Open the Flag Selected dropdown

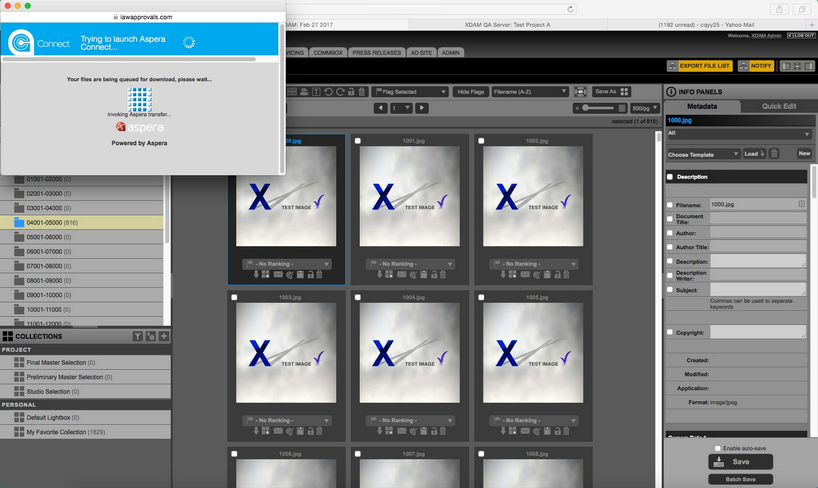pos(417,91)
